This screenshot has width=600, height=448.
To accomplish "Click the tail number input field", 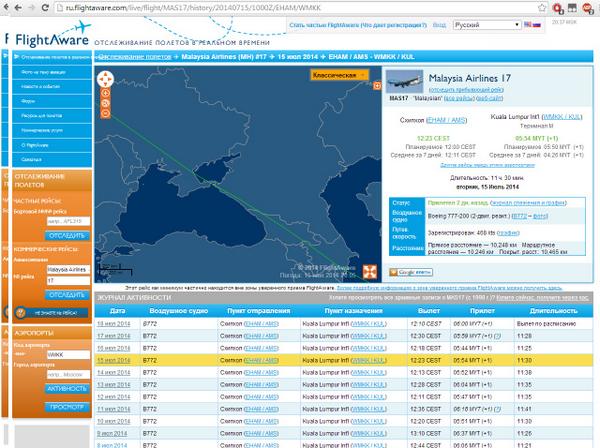I will (68, 221).
